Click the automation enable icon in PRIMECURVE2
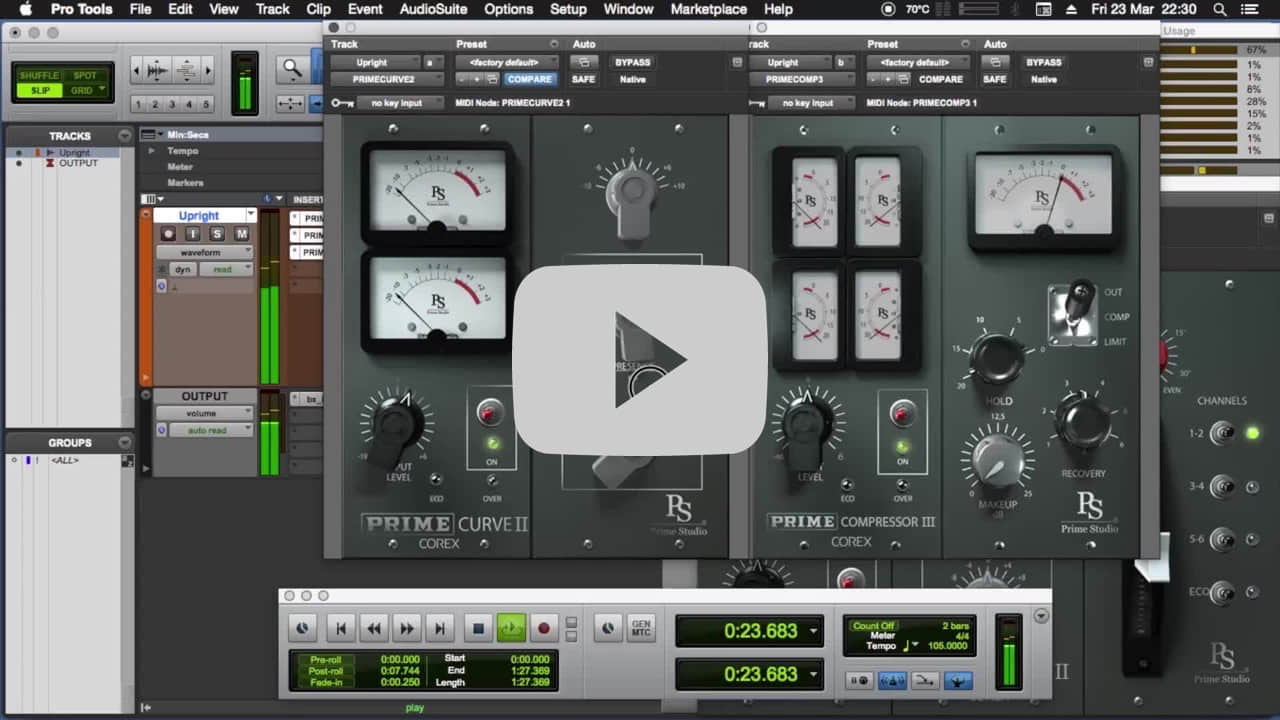Image resolution: width=1280 pixels, height=720 pixels. [583, 62]
